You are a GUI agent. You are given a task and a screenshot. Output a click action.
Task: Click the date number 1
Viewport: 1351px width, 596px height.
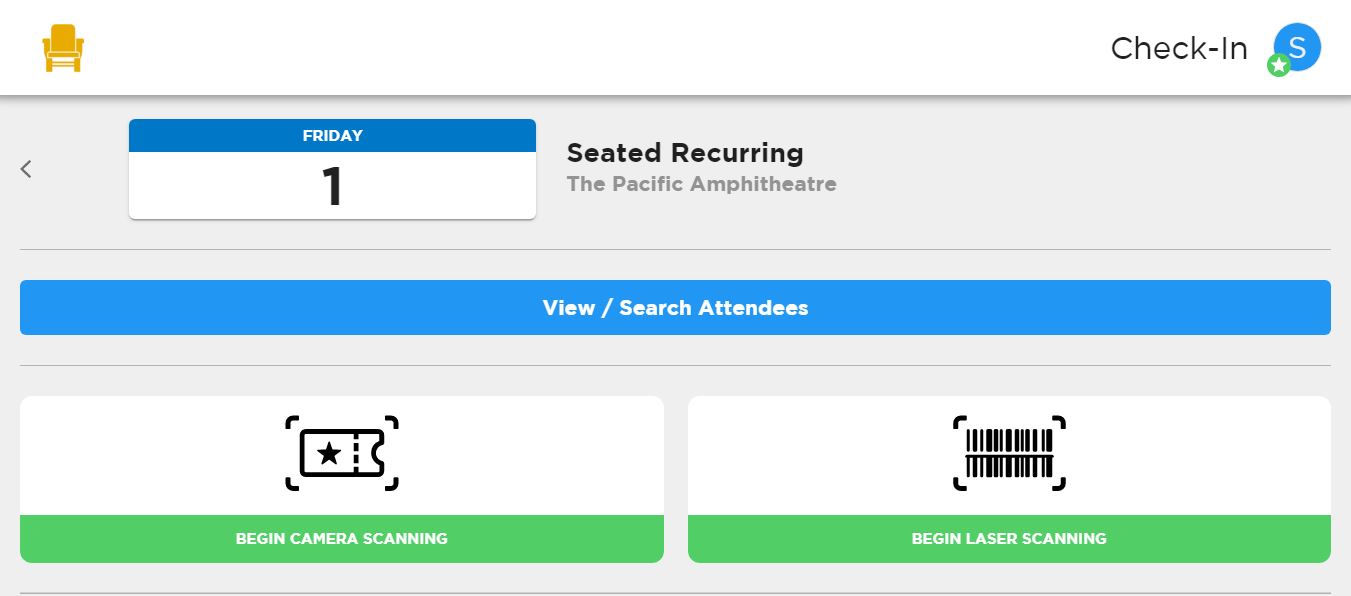pos(333,186)
